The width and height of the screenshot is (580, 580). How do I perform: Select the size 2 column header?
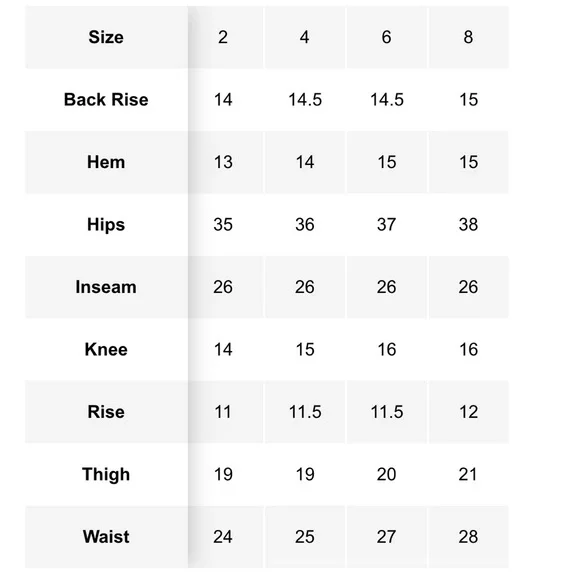point(223,37)
